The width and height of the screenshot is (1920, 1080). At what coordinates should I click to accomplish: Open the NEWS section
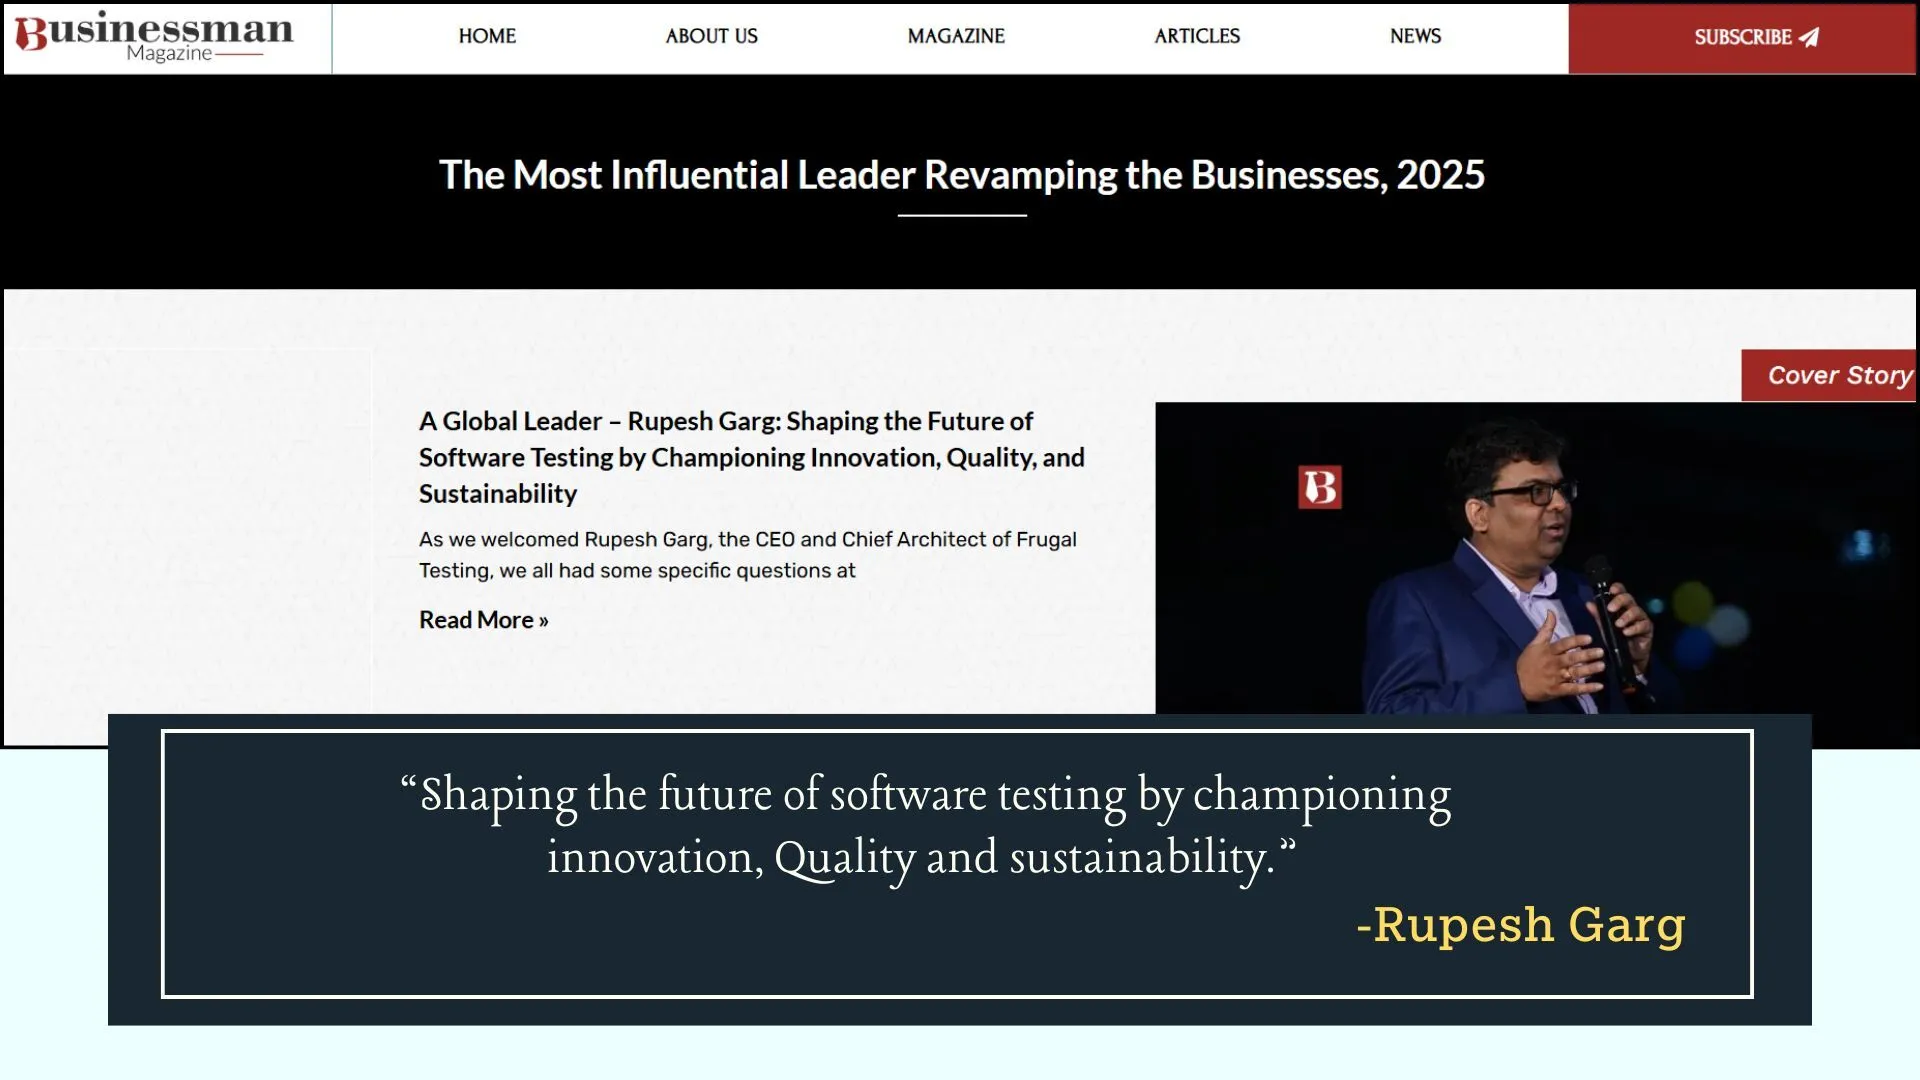[x=1415, y=36]
